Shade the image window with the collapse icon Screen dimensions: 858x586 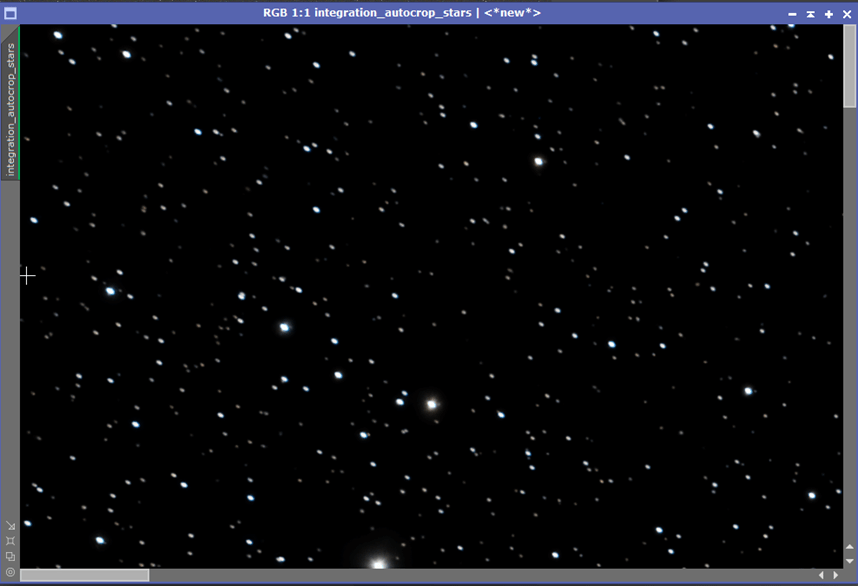click(x=810, y=14)
